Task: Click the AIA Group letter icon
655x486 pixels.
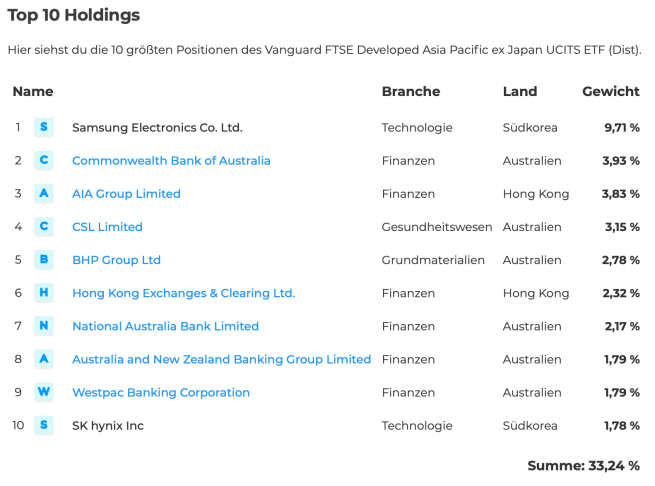Action: pyautogui.click(x=43, y=193)
